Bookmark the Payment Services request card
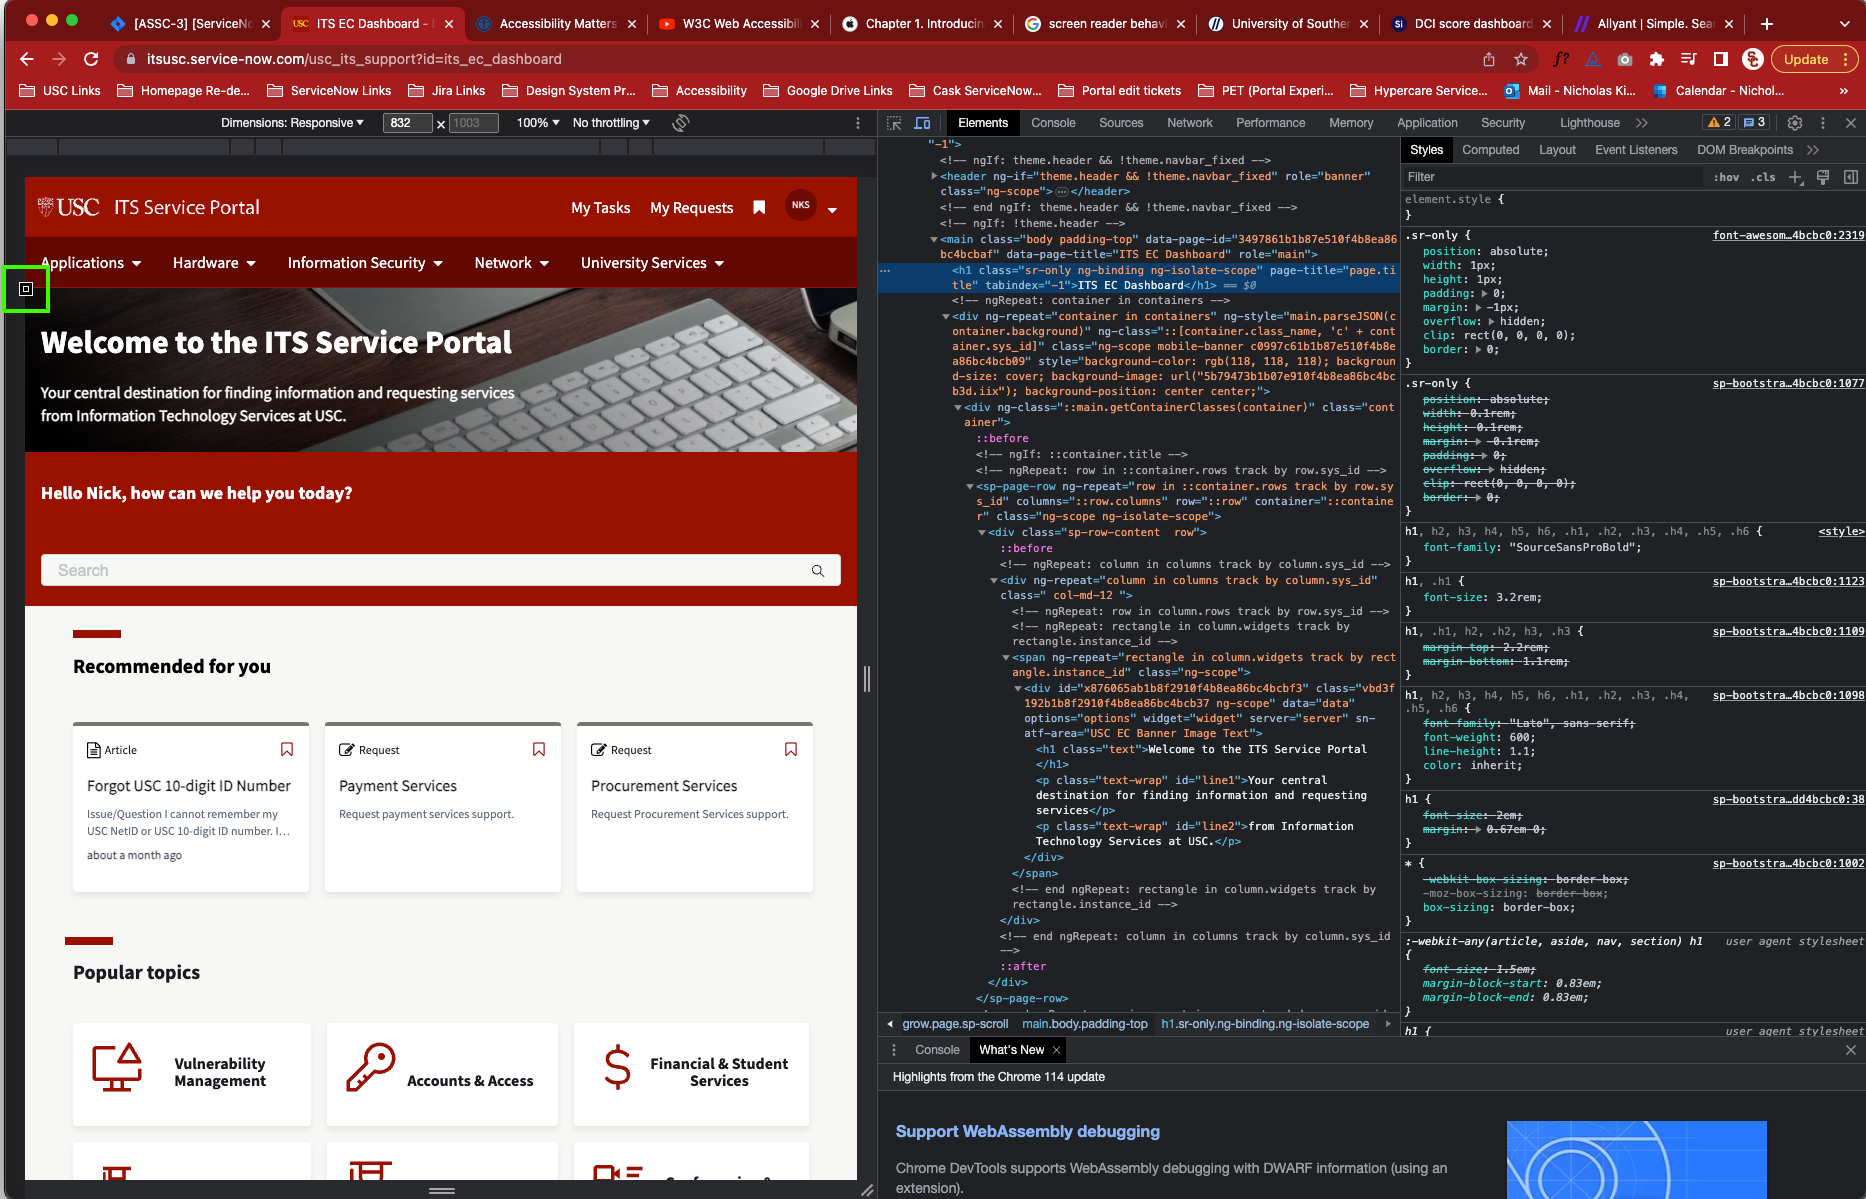This screenshot has width=1866, height=1199. (x=539, y=749)
